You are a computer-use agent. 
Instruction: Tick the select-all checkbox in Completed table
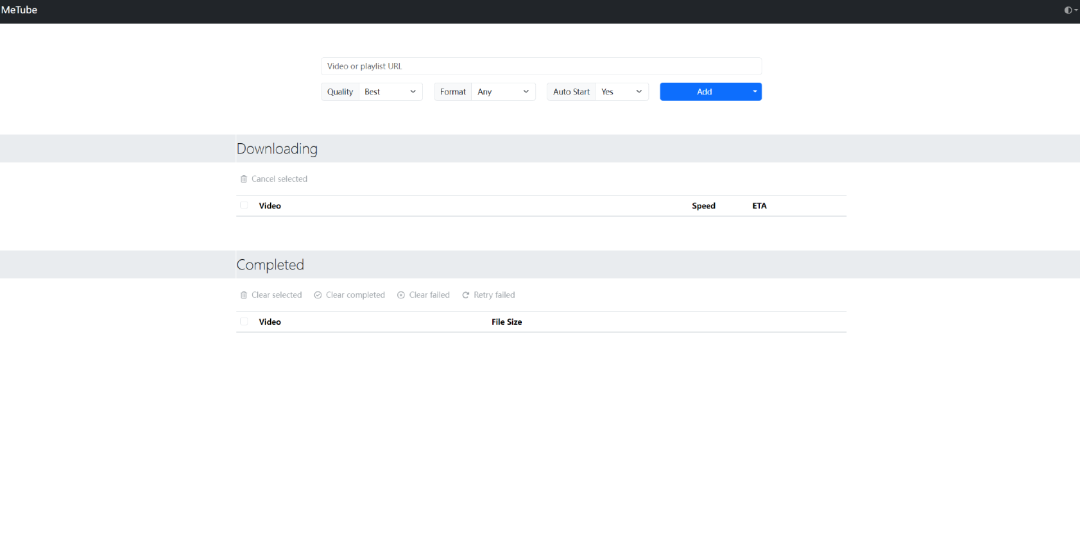244,322
